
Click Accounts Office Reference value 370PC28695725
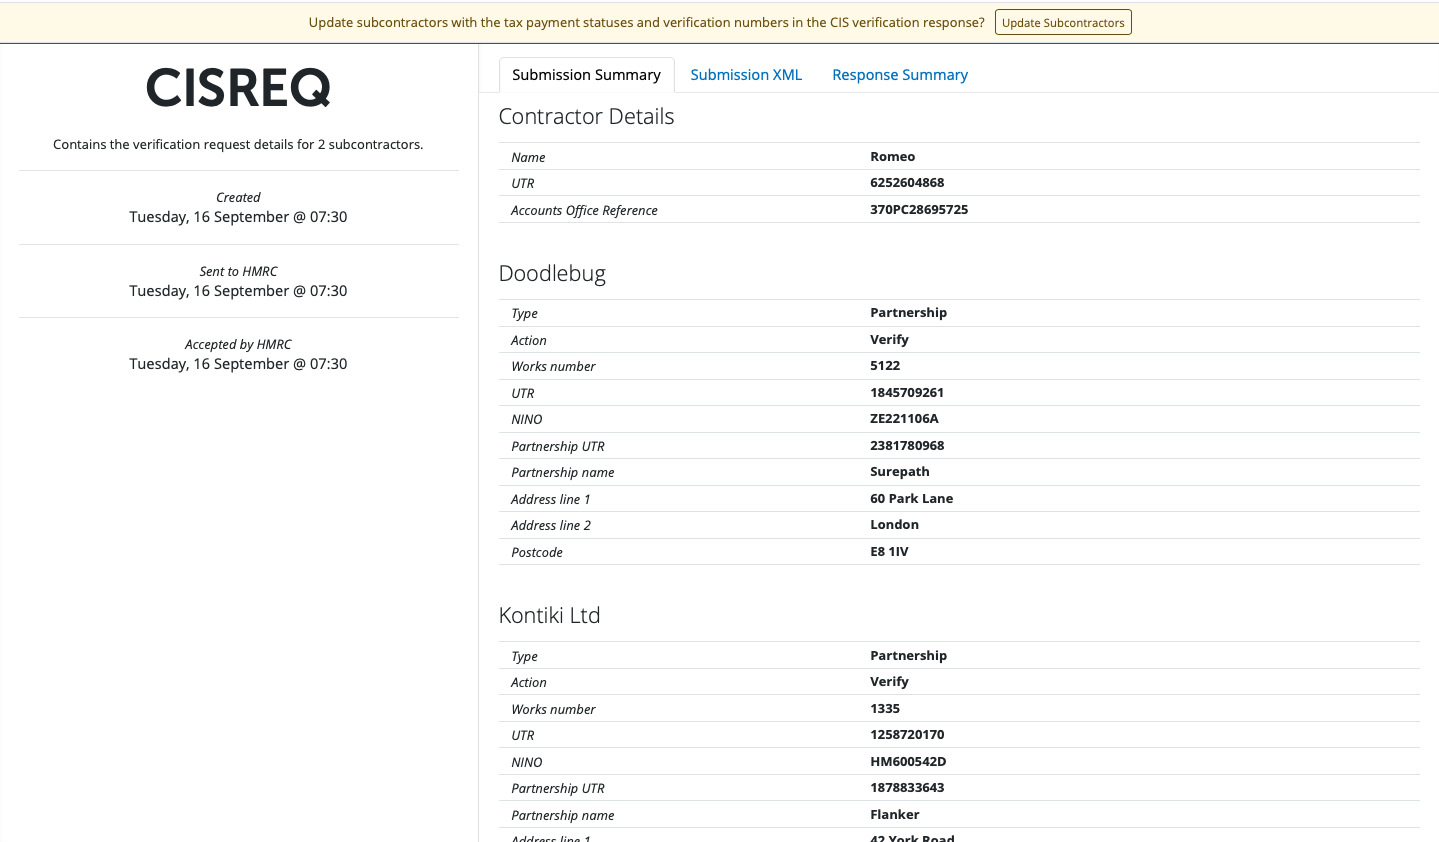919,210
